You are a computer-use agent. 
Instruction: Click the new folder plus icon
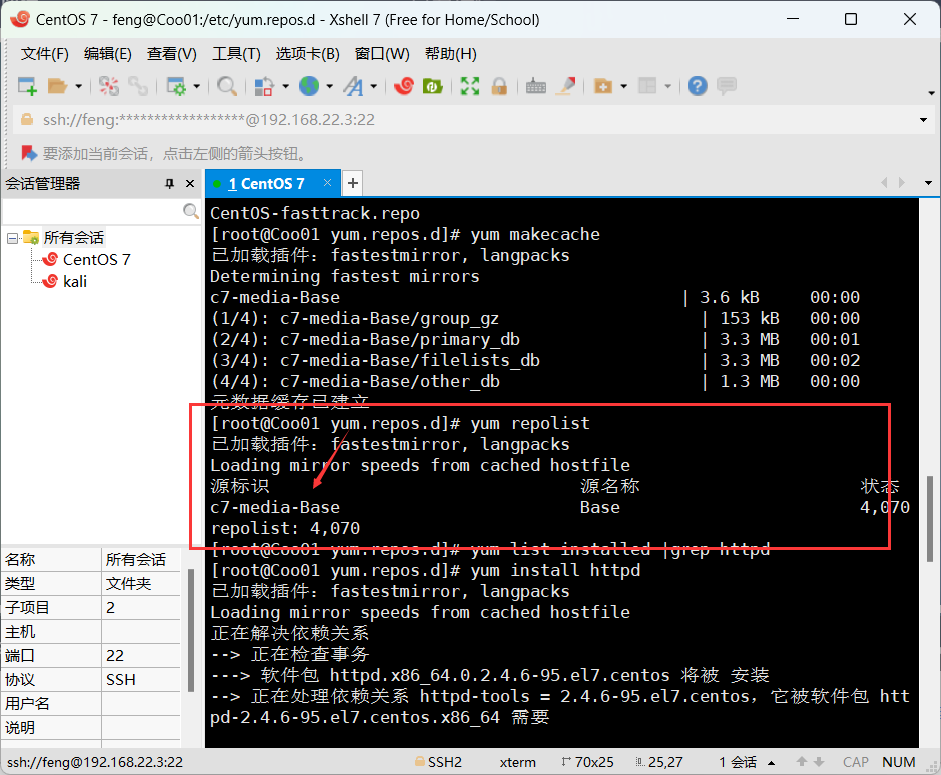pos(603,86)
